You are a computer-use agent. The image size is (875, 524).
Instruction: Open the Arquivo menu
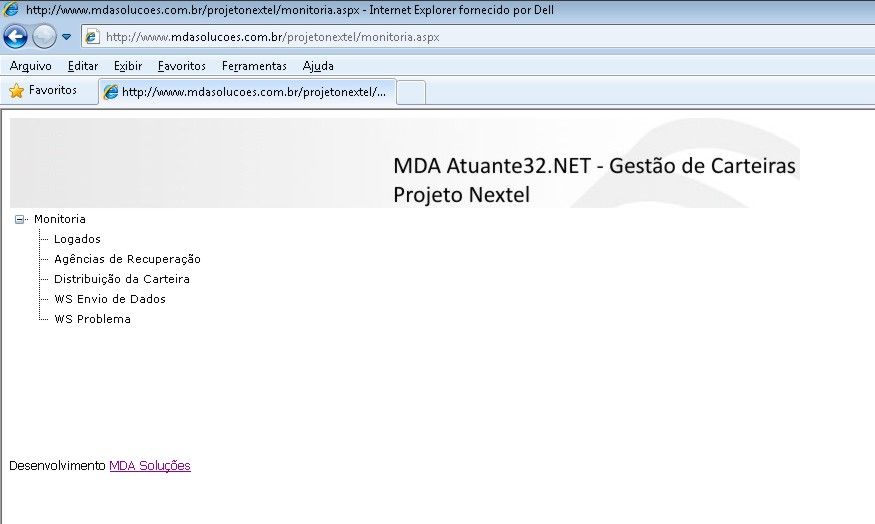point(31,66)
